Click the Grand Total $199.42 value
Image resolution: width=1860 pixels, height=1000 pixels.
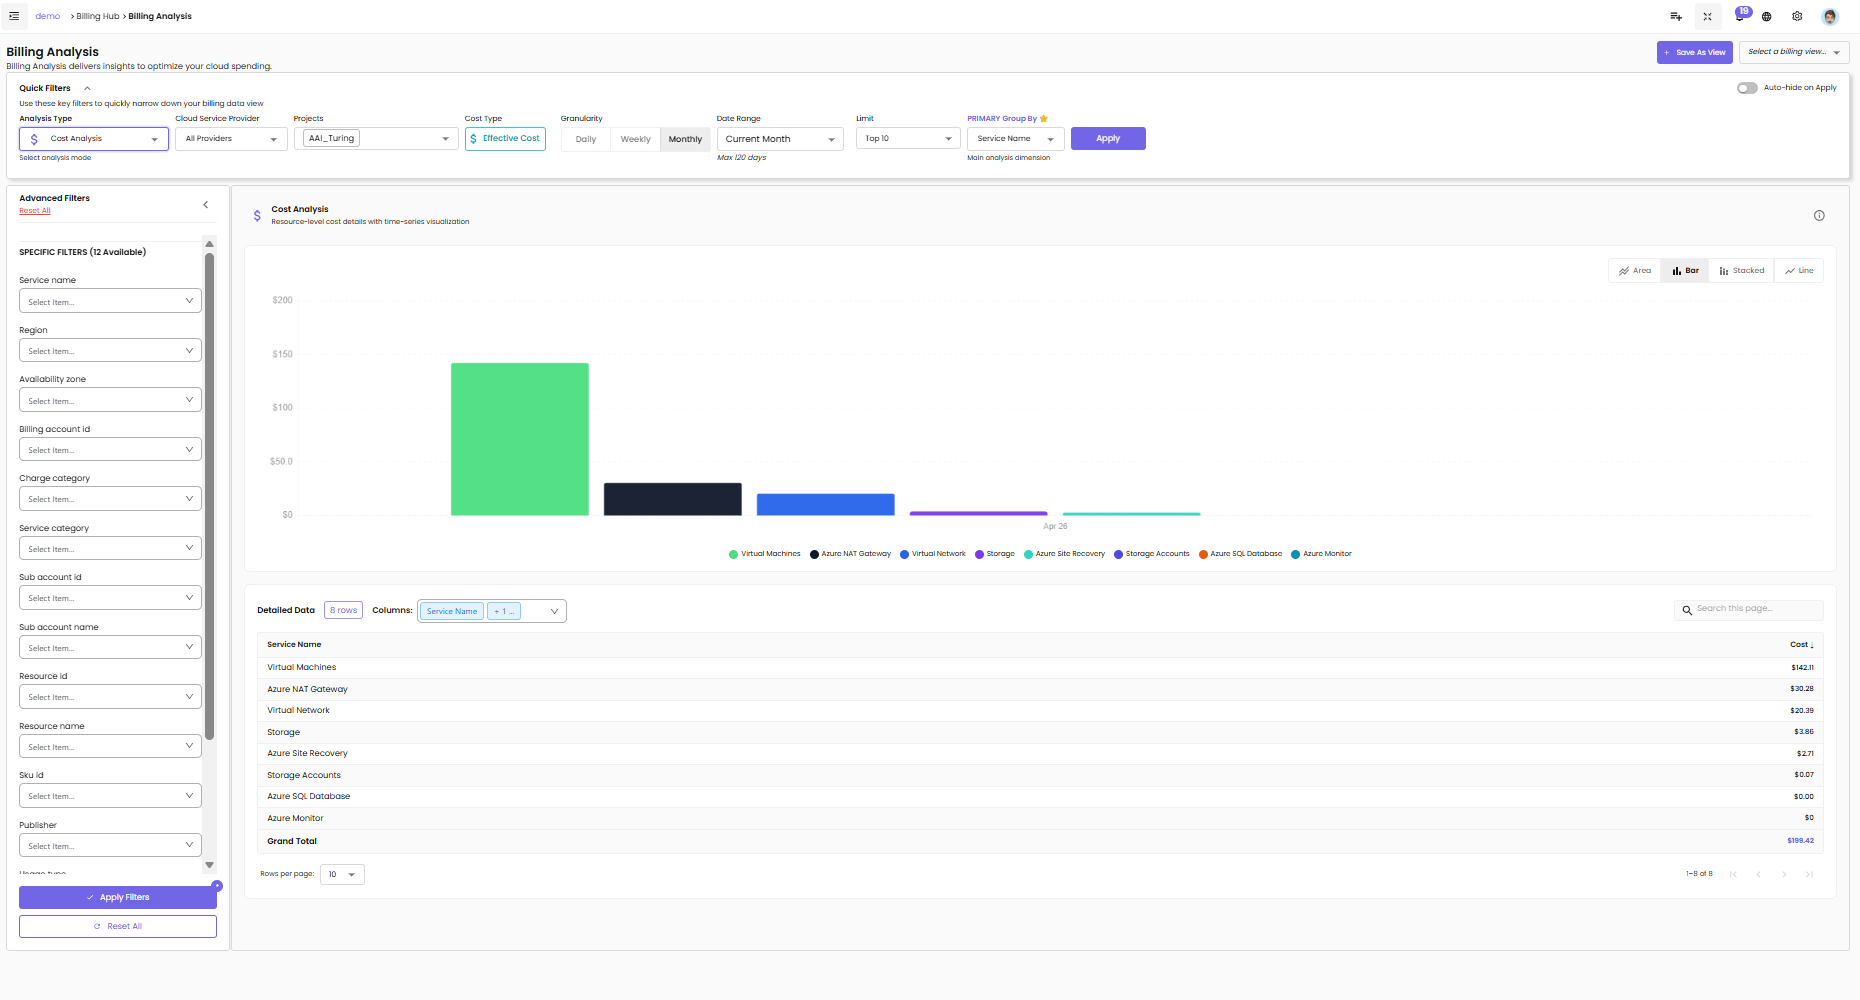(x=1800, y=841)
